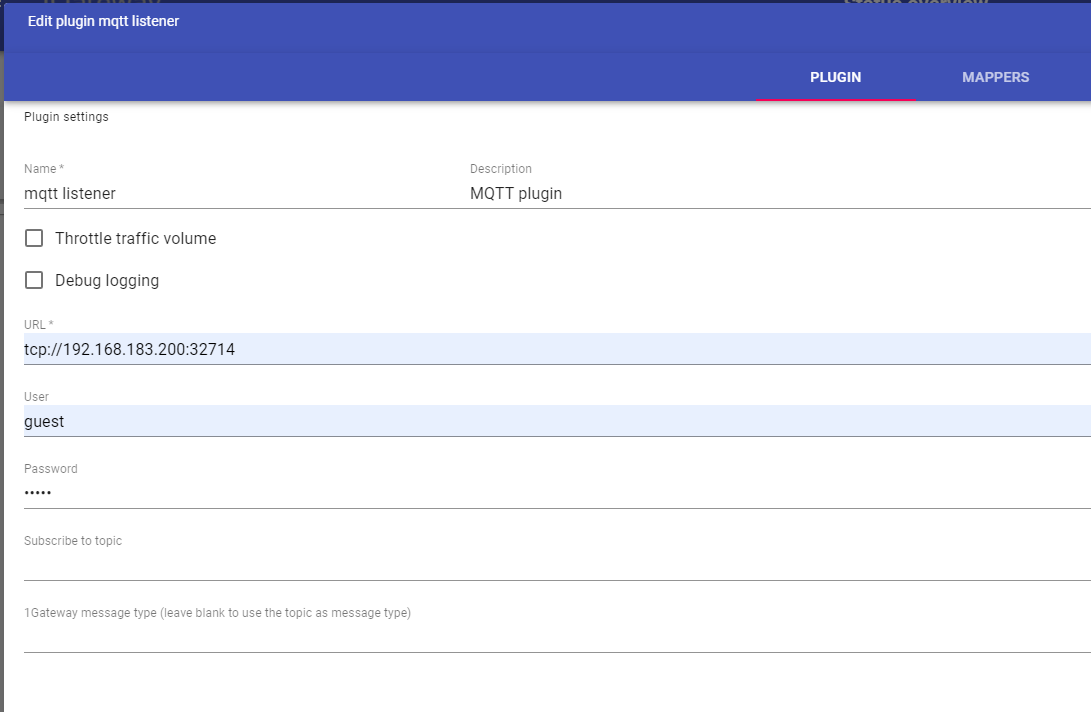Tick the Throttle traffic volume checkbox box

coord(34,238)
